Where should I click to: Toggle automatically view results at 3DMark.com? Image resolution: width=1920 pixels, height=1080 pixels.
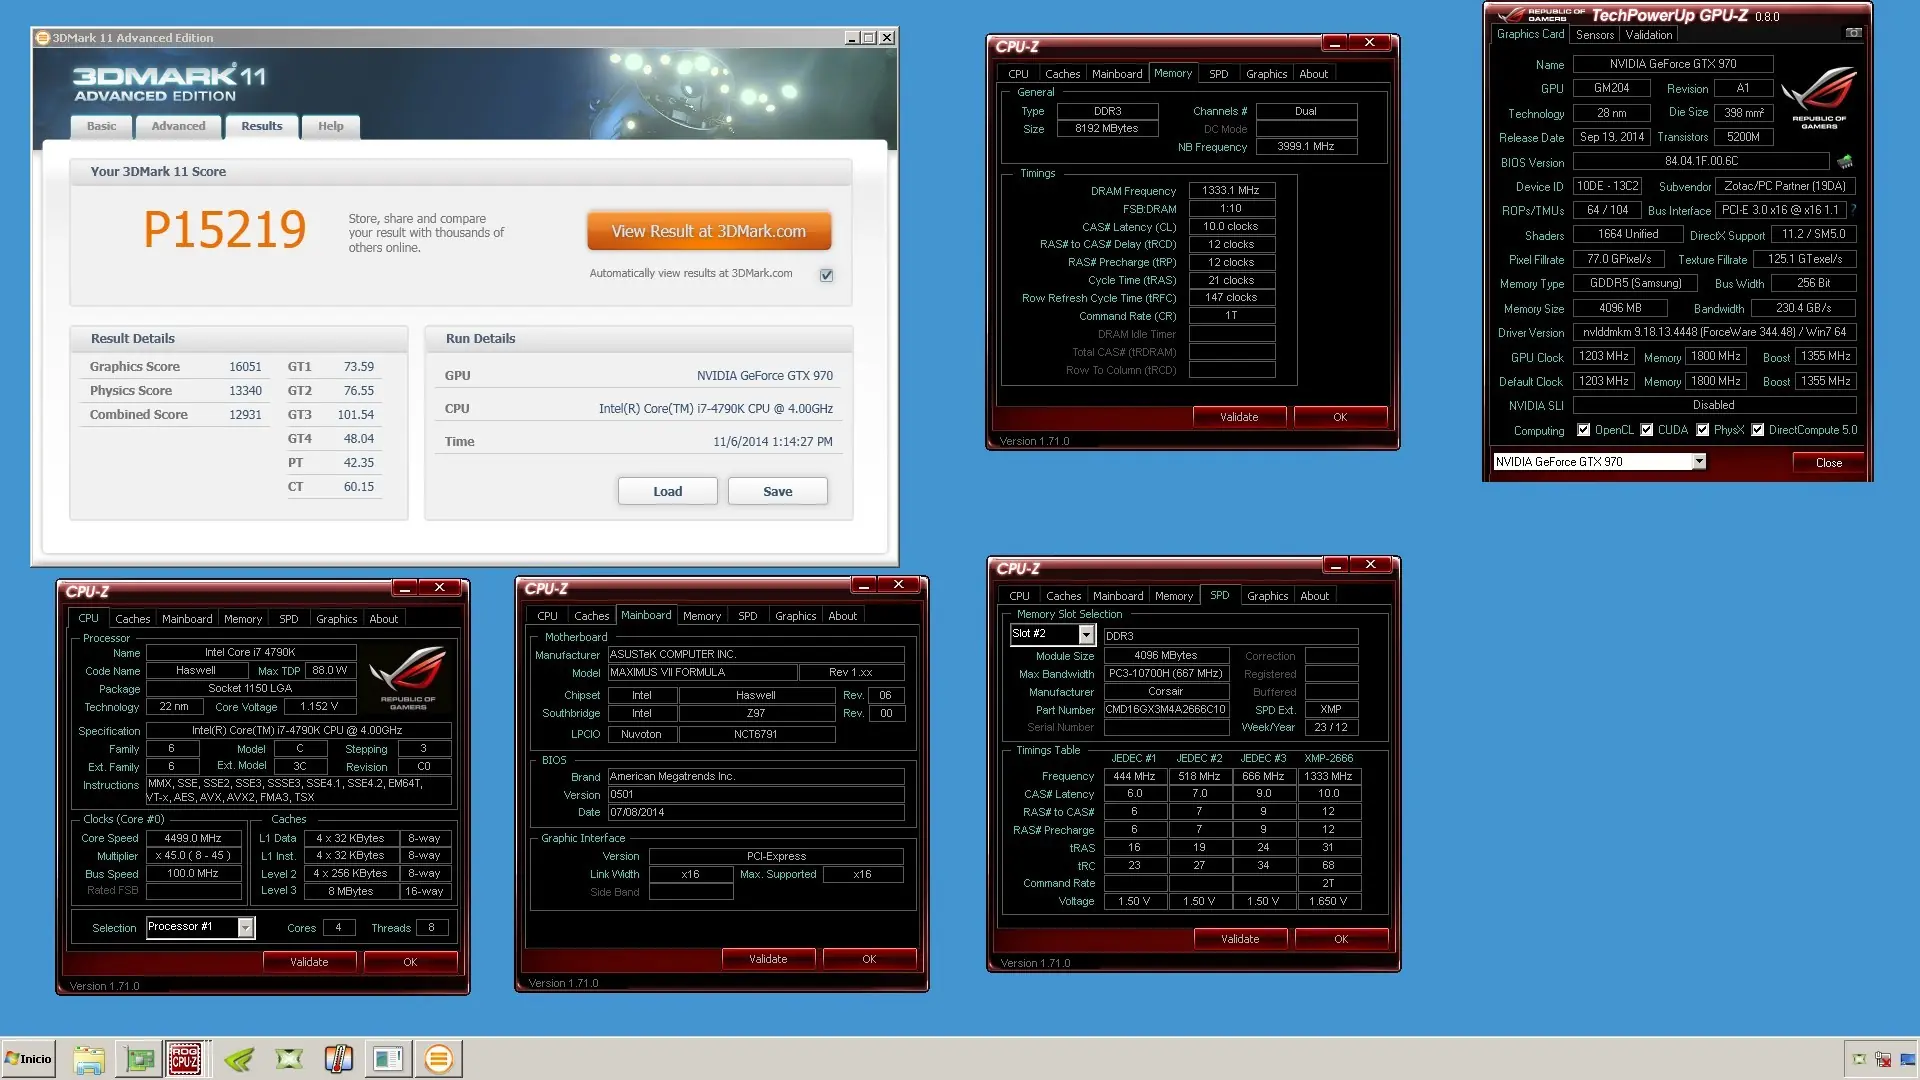826,275
